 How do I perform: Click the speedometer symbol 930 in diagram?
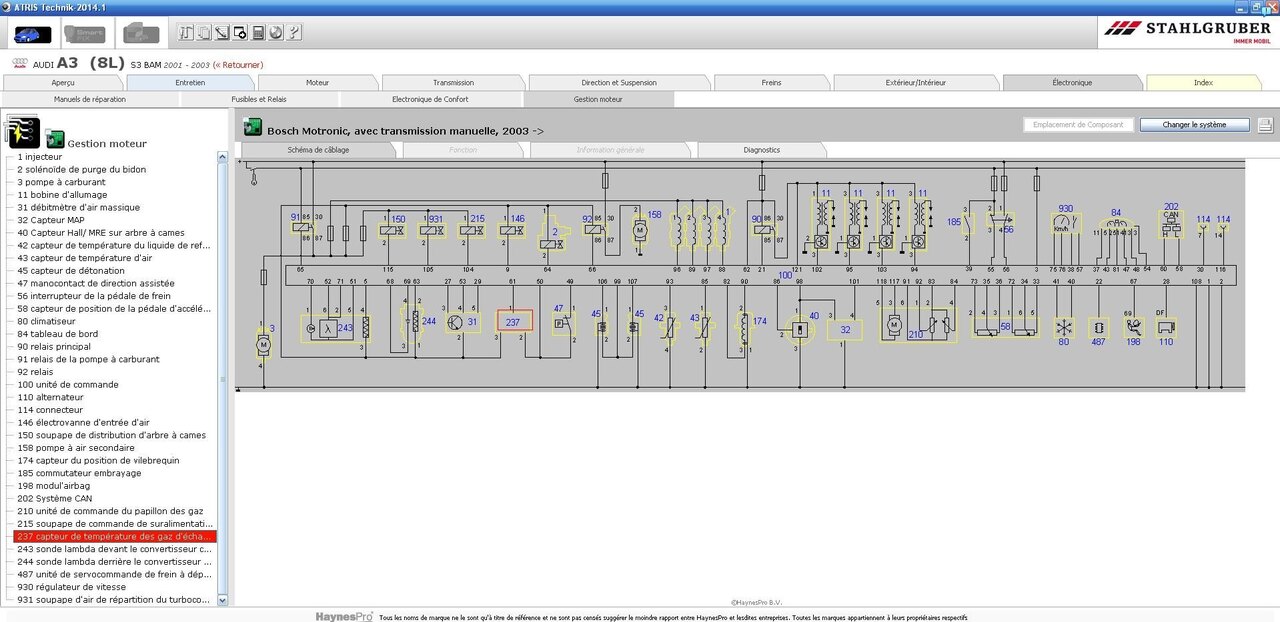(x=1063, y=223)
